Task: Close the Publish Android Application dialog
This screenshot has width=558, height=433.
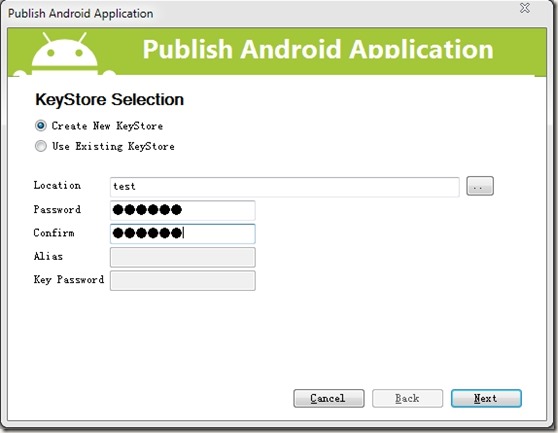Action: tap(525, 8)
